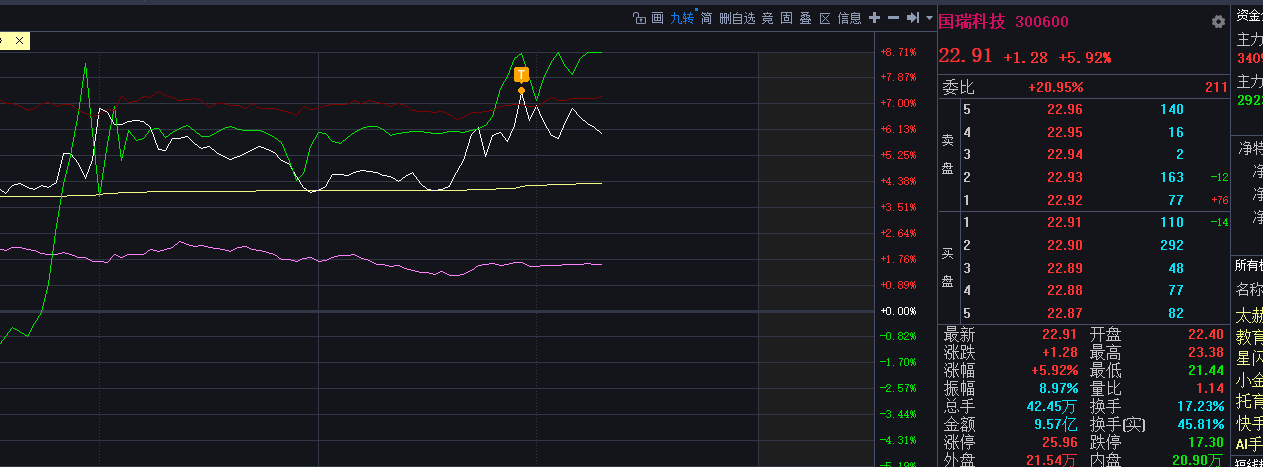The image size is (1263, 467).
Task: Click the 总手 value 42.45万
Action: tap(1054, 407)
